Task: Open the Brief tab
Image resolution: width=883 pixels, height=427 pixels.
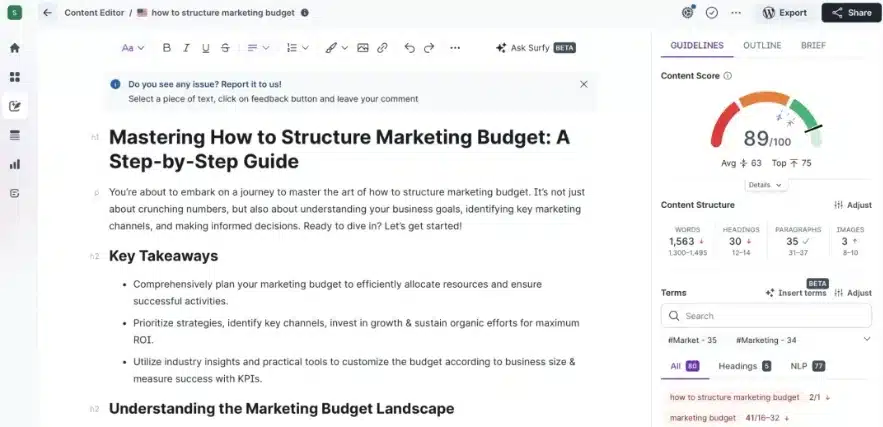Action: coord(813,46)
